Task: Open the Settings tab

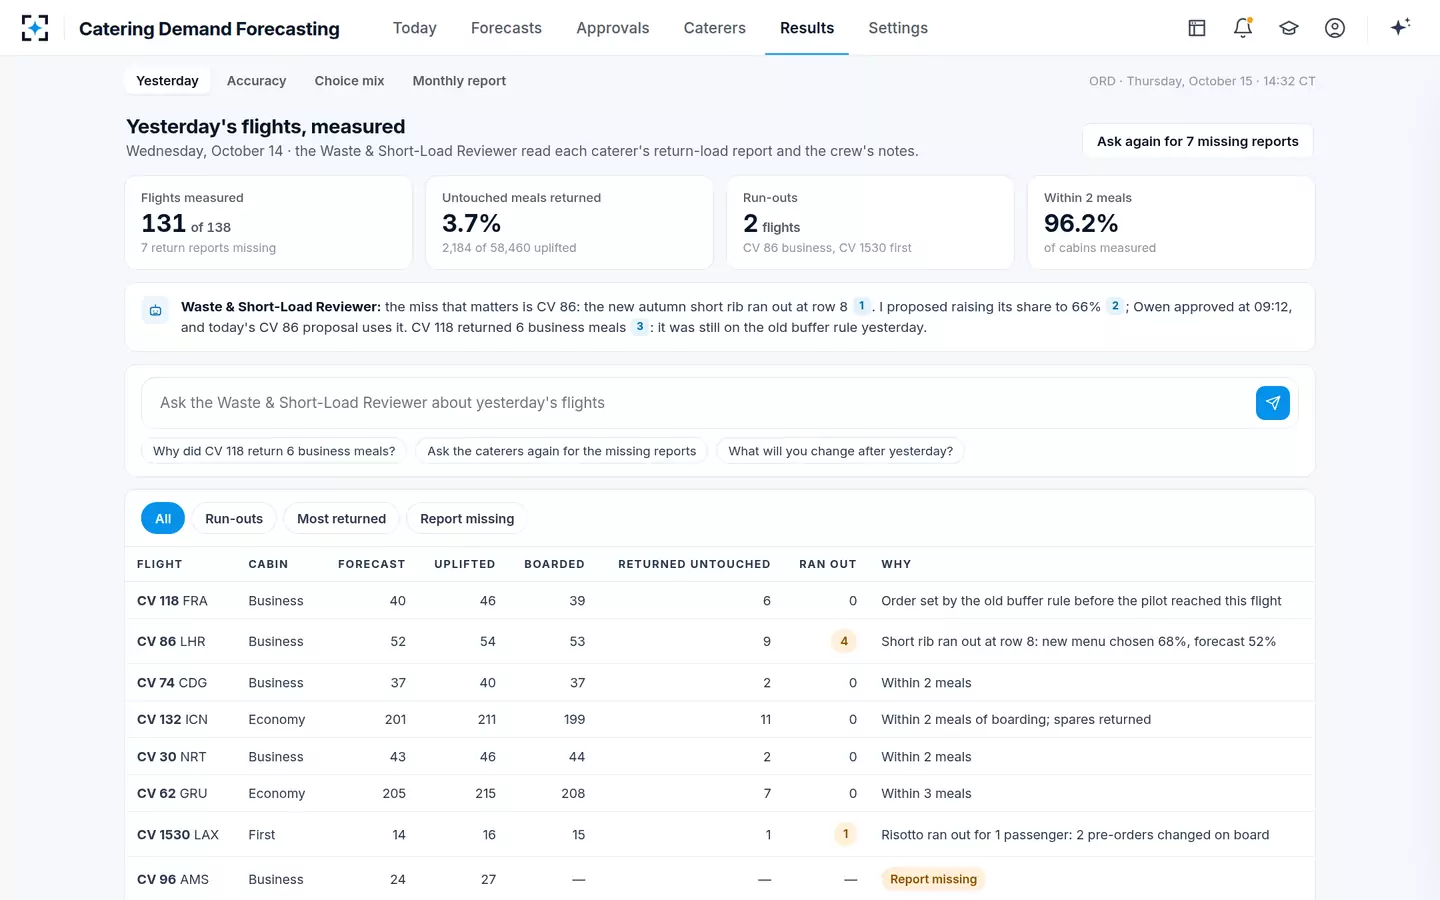Action: point(898,28)
